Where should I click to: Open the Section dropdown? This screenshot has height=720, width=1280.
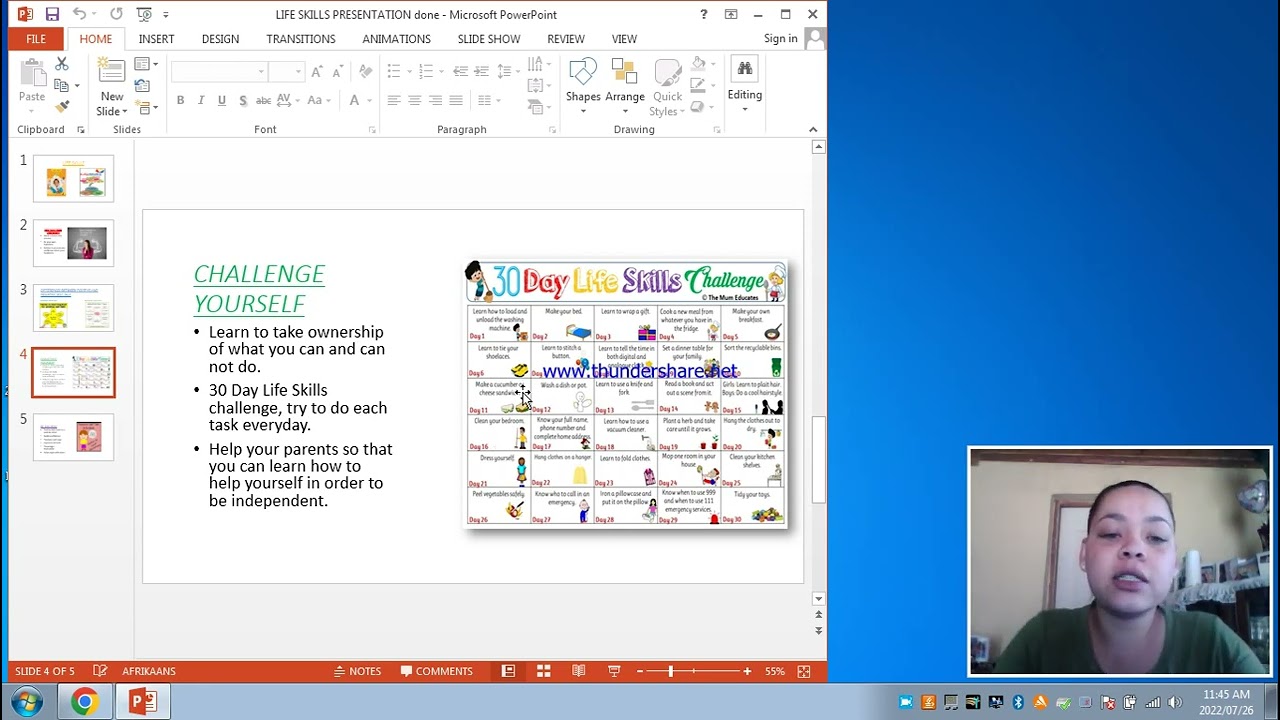pos(147,107)
